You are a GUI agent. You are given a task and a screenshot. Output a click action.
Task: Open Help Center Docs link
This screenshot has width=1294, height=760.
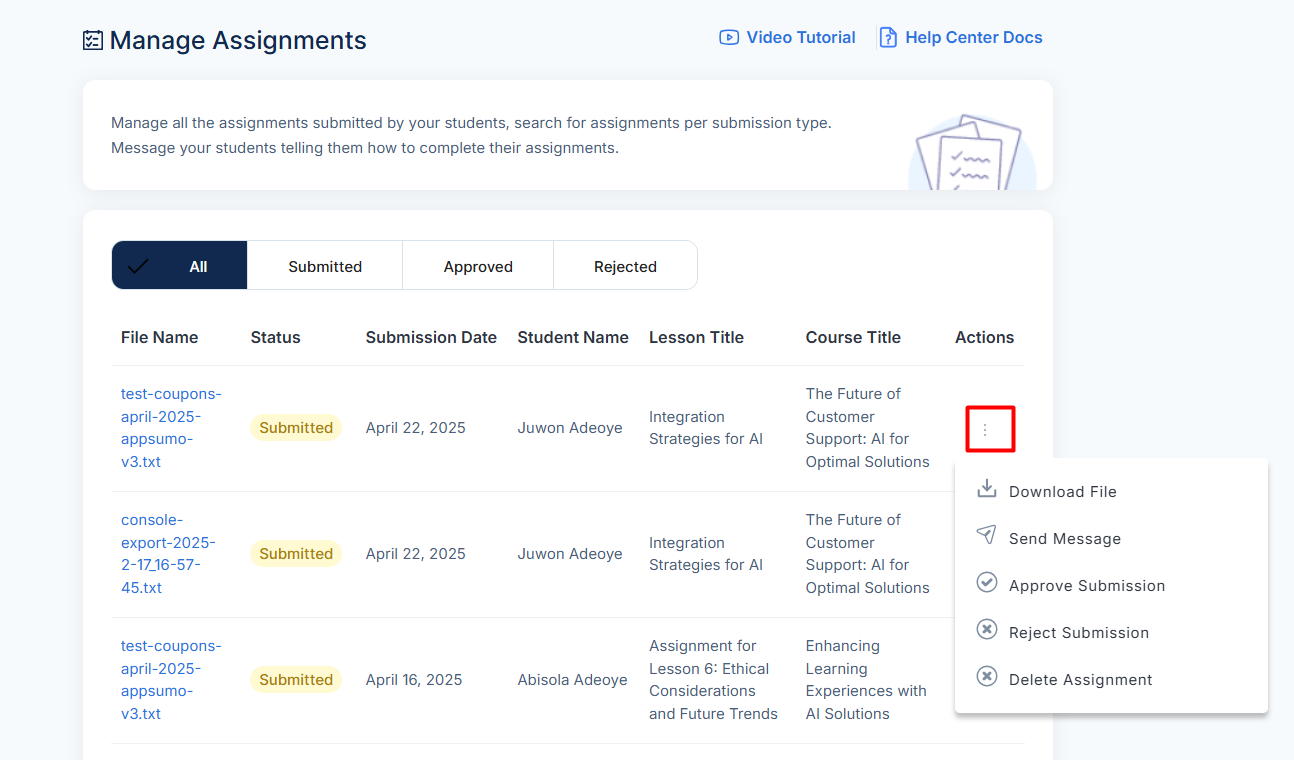tap(960, 37)
